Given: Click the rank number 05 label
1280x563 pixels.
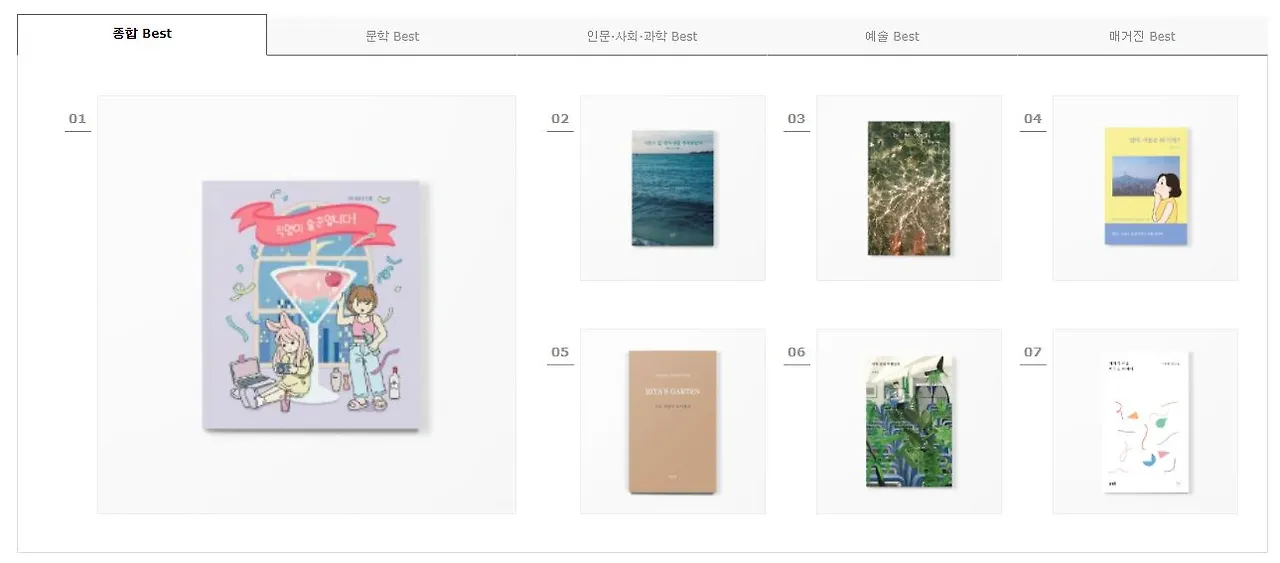Looking at the screenshot, I should click(560, 352).
